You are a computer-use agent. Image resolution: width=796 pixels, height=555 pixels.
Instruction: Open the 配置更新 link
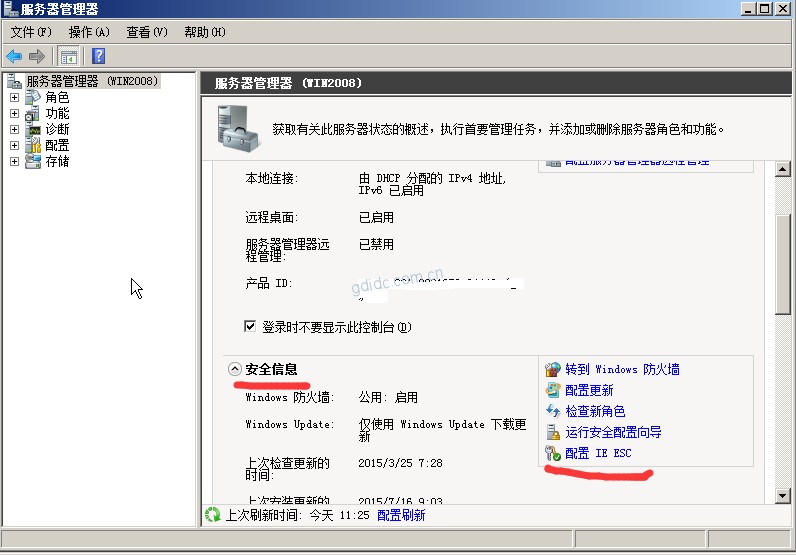(589, 390)
